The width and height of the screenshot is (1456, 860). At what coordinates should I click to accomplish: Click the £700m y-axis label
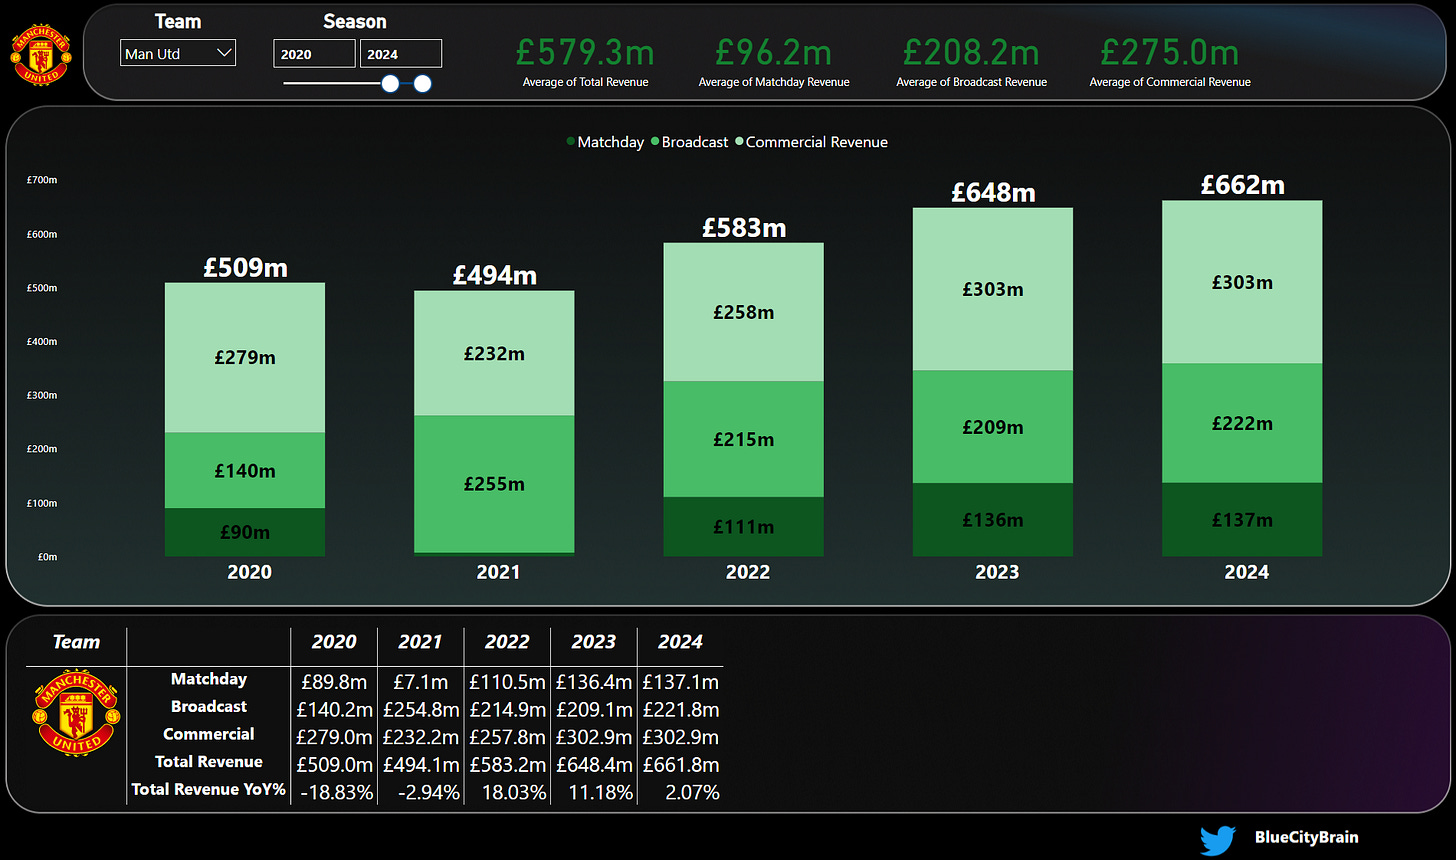[x=42, y=180]
